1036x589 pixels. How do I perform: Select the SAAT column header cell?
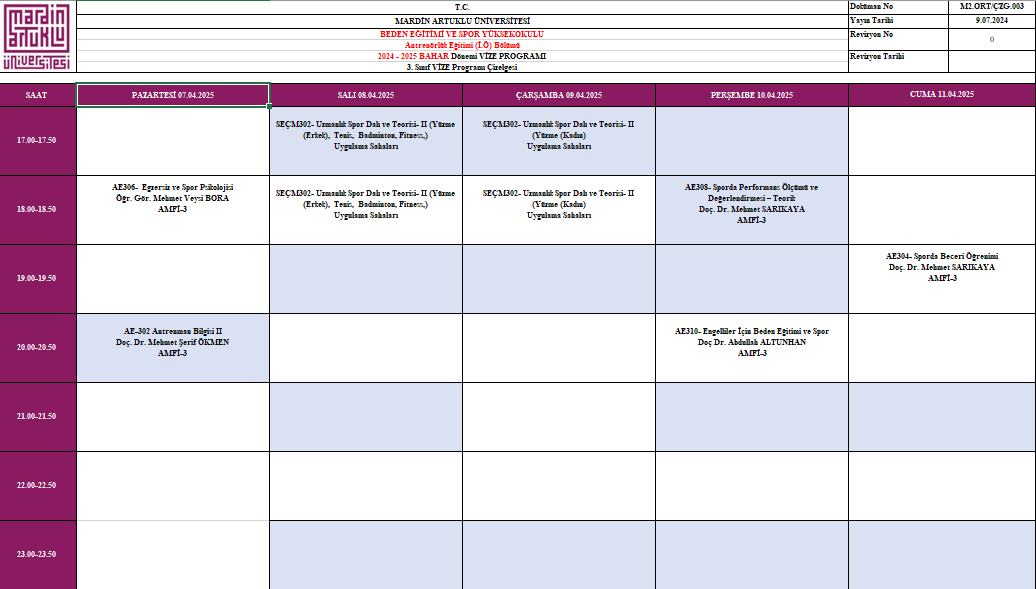(x=38, y=95)
